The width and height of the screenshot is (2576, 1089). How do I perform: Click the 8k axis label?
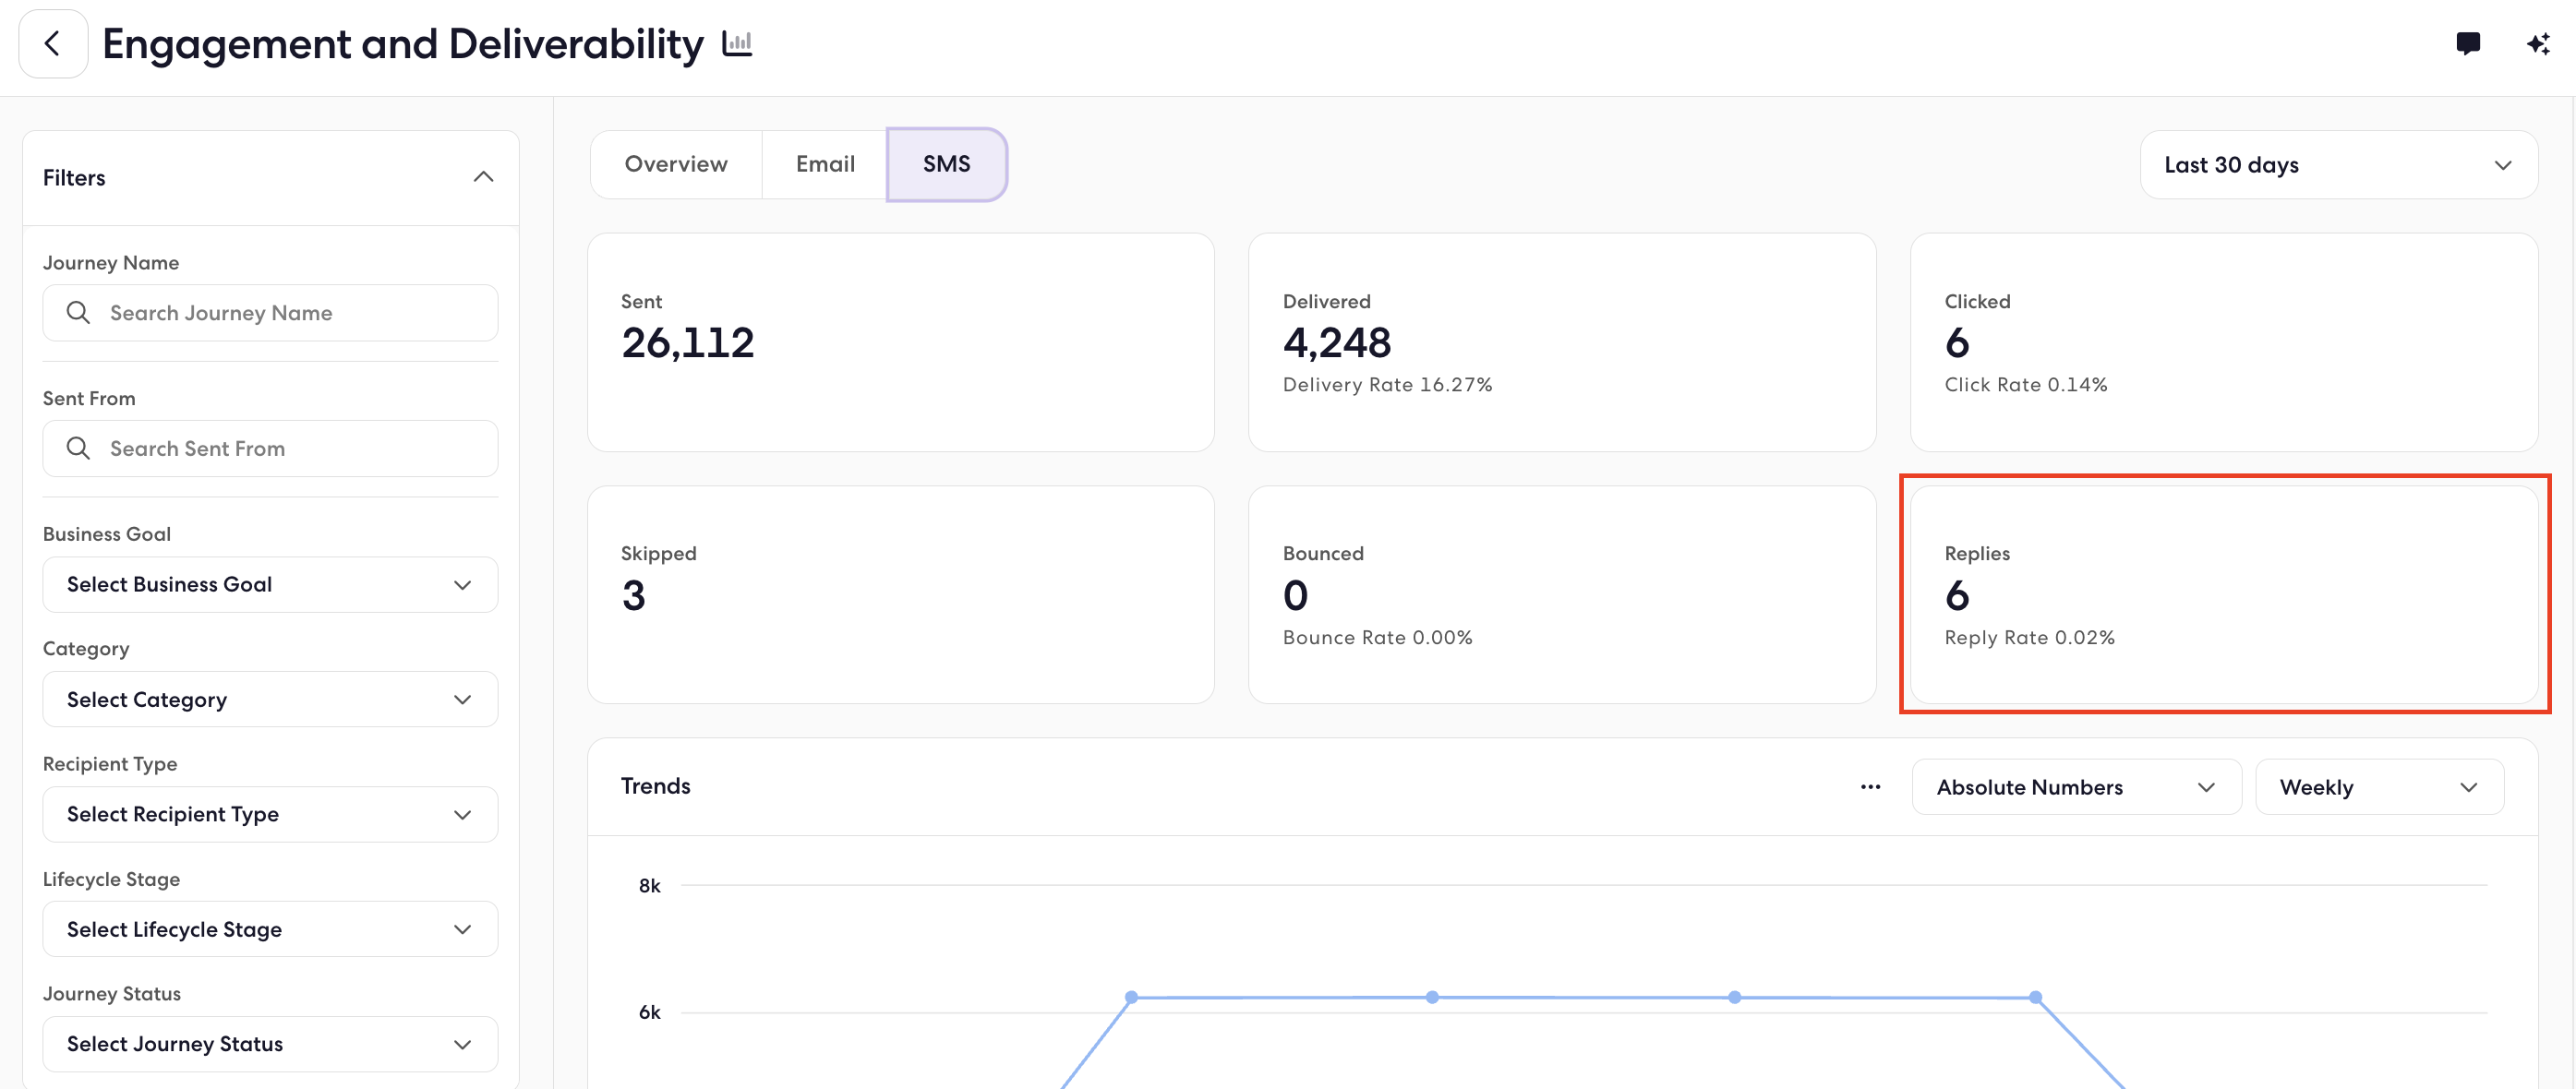tap(650, 886)
